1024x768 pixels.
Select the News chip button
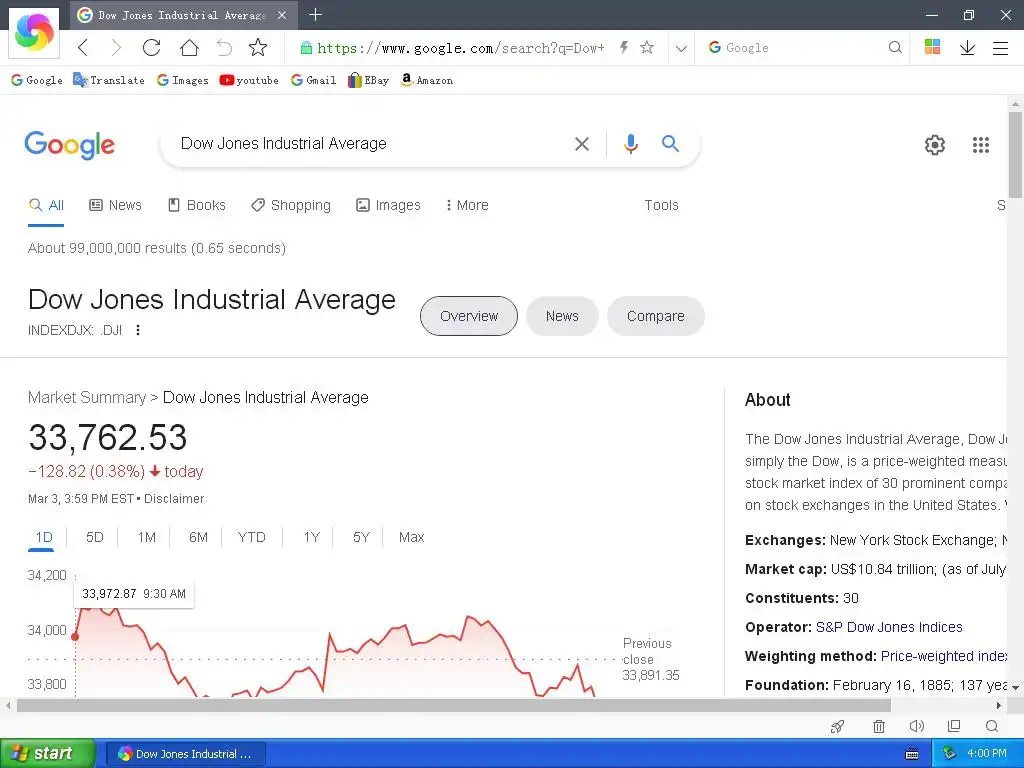coord(562,316)
